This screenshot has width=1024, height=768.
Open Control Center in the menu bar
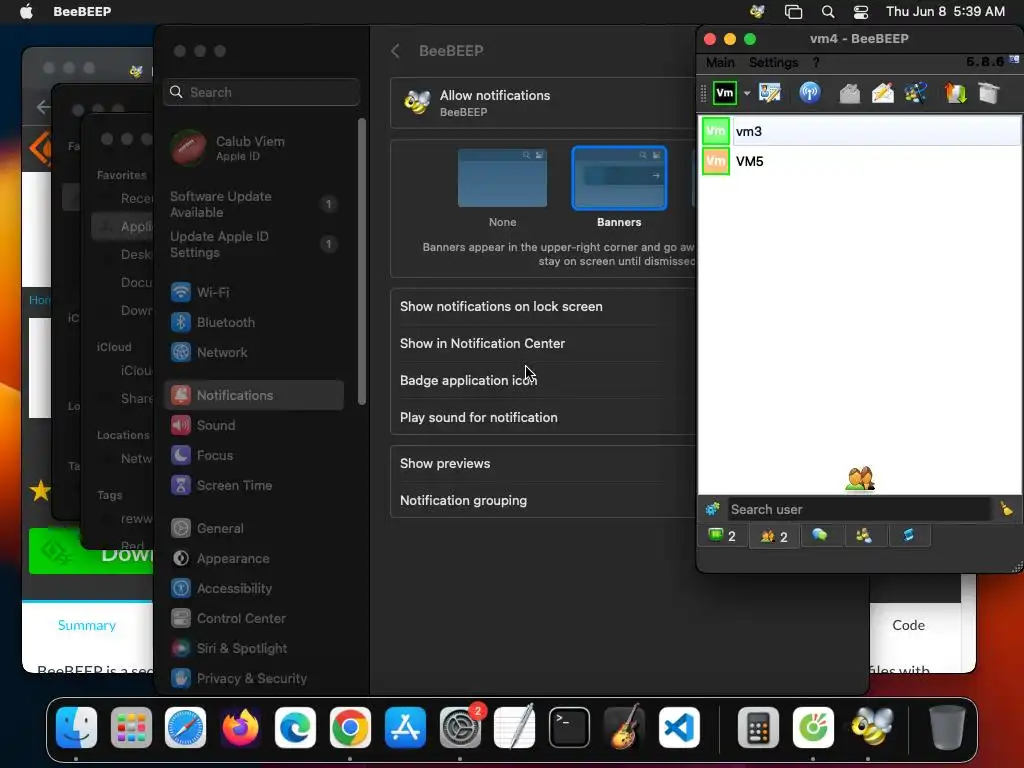point(861,12)
